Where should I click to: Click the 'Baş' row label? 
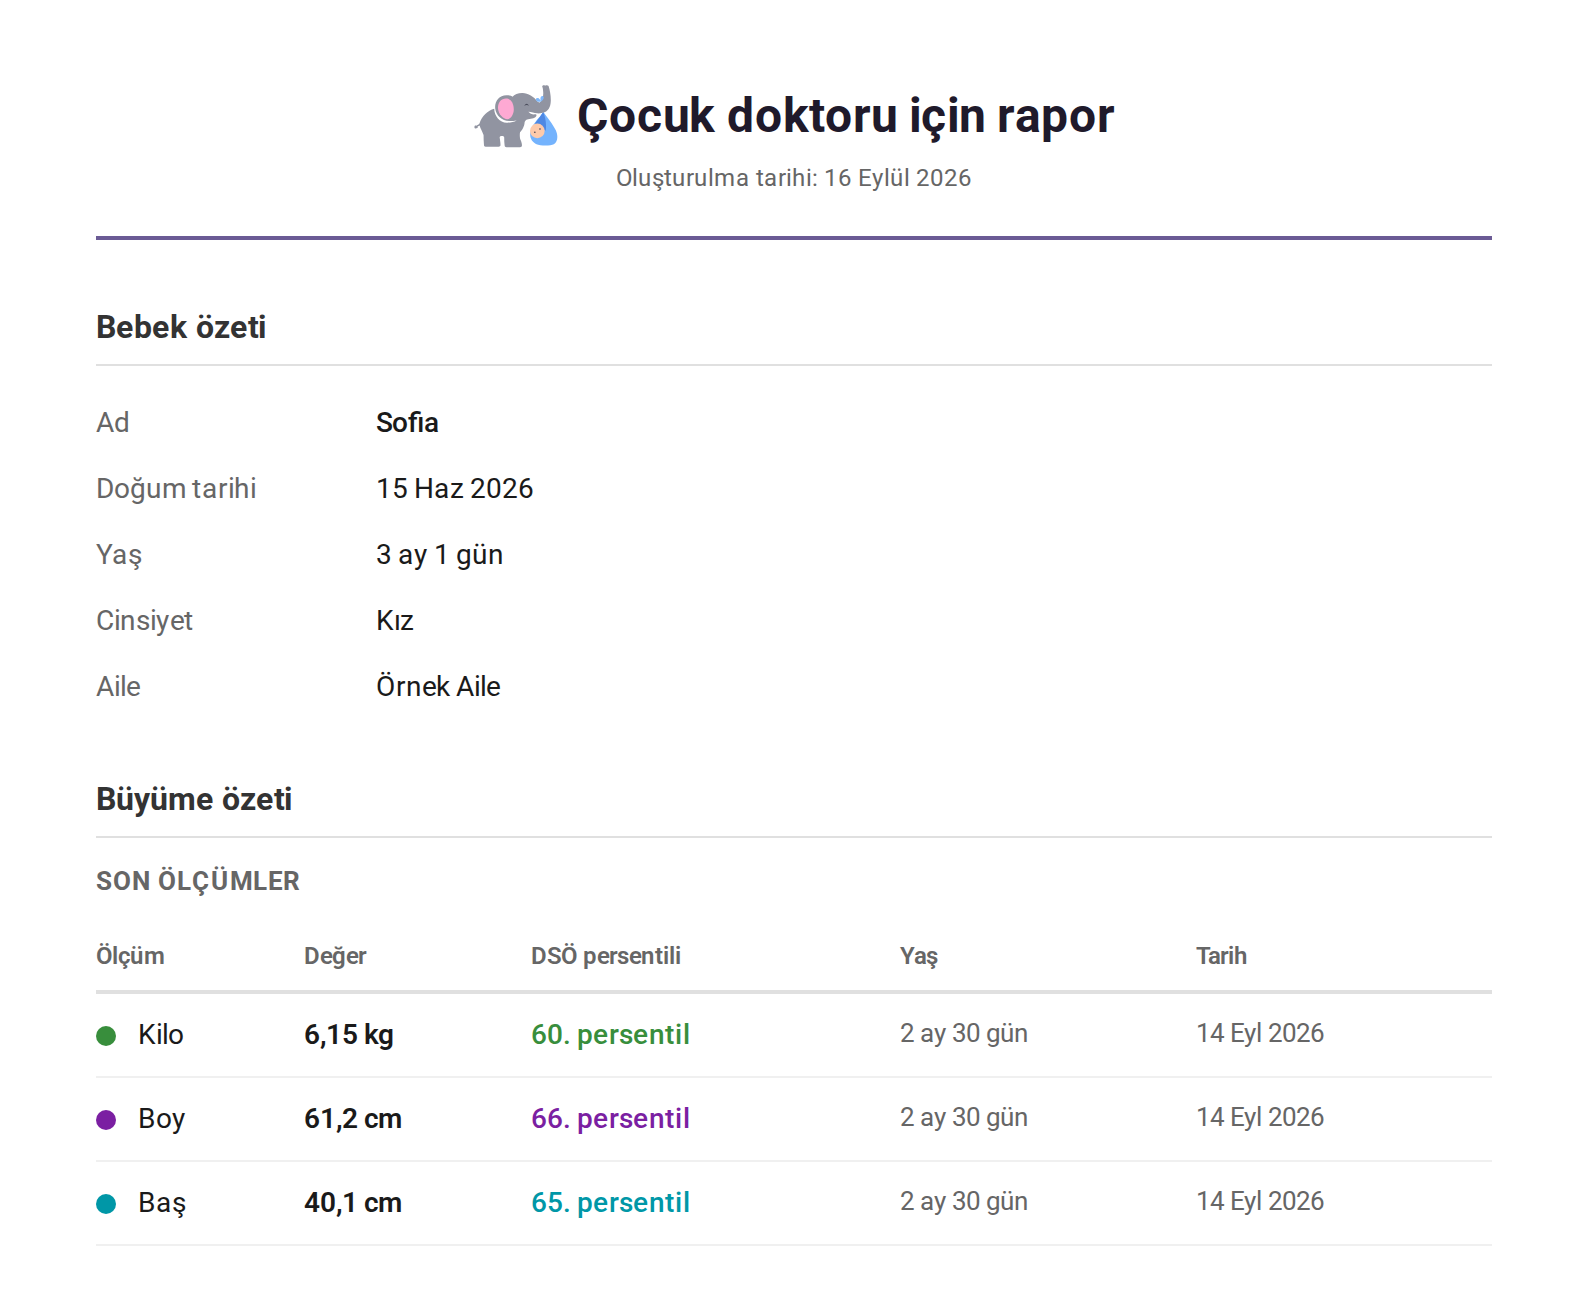coord(162,1202)
